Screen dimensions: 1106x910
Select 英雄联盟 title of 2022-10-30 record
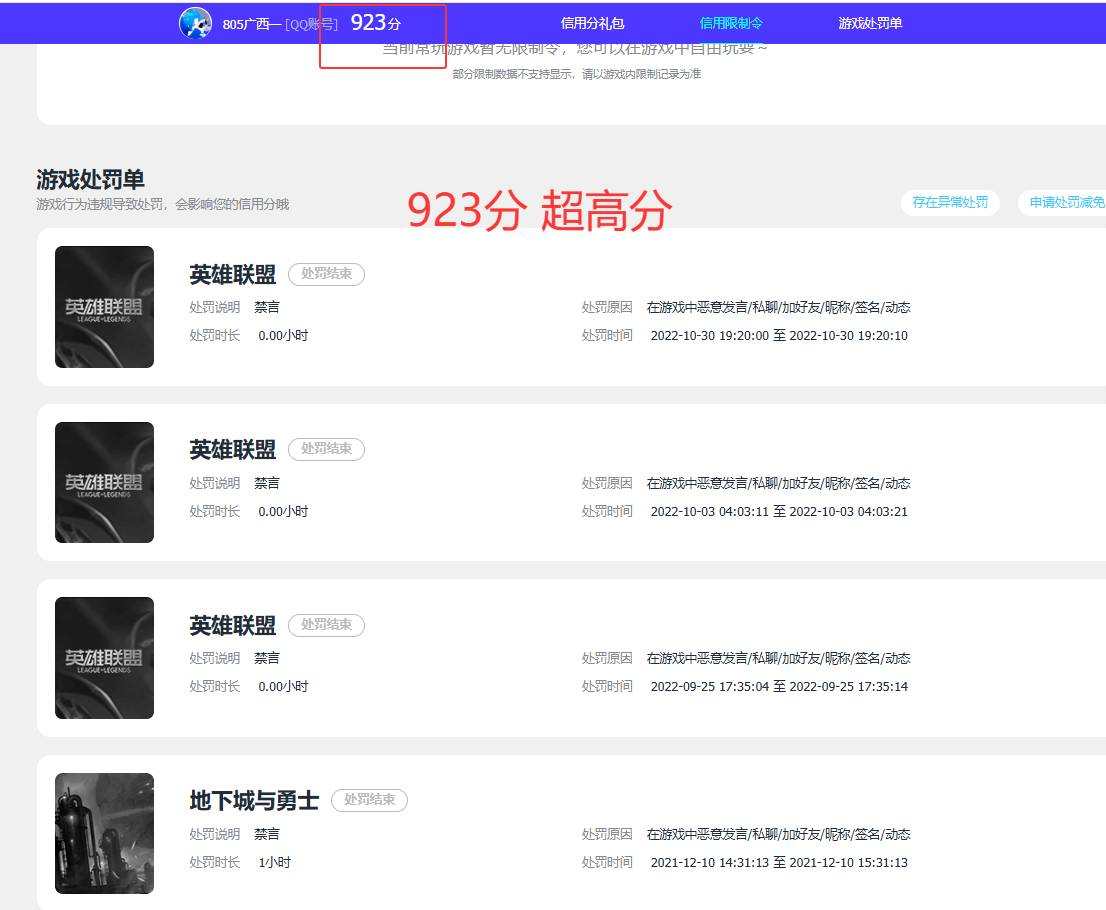click(x=233, y=274)
